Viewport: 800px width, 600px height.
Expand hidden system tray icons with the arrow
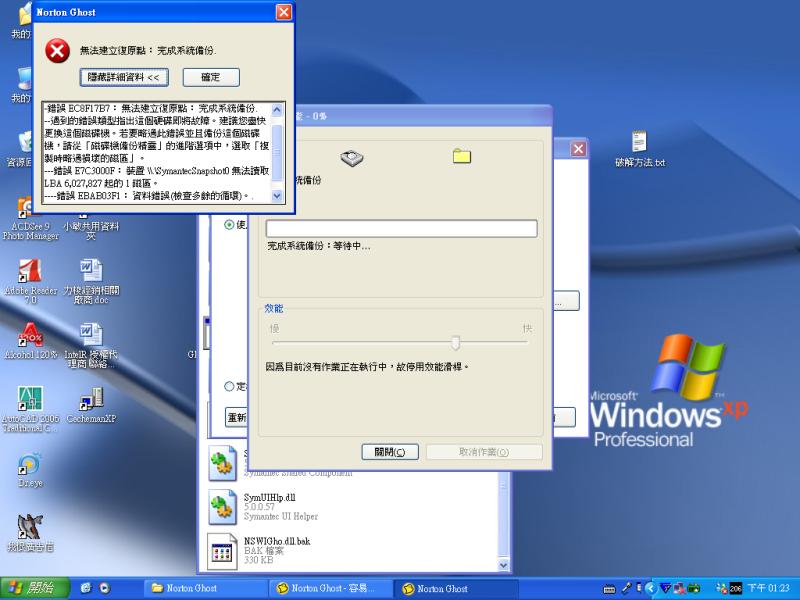click(x=651, y=588)
